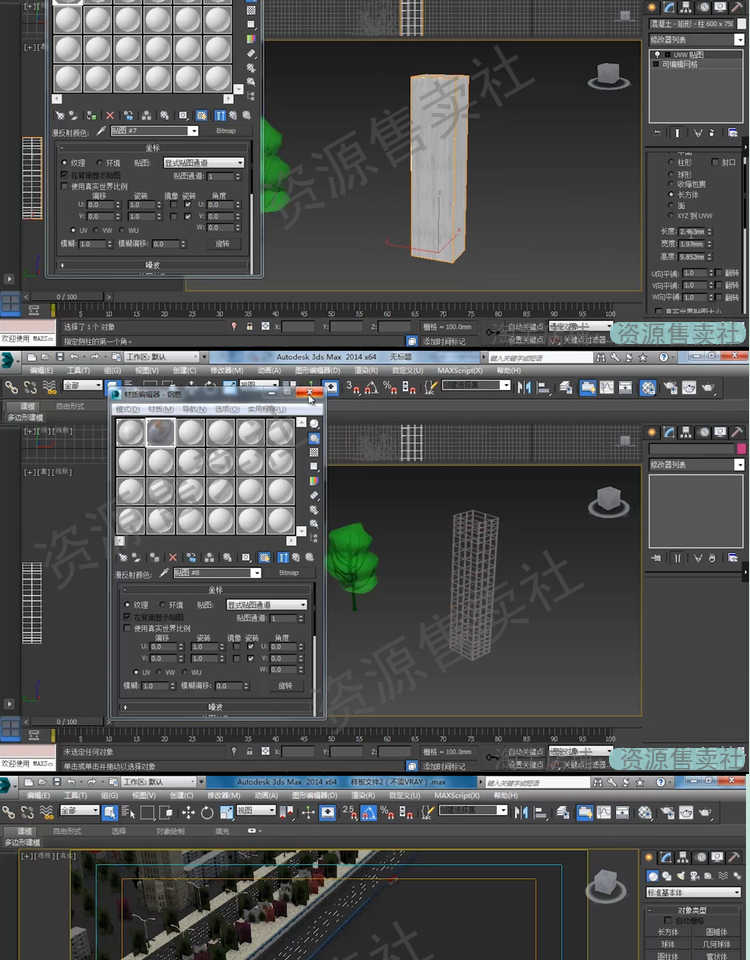Open 修改器(M) menu in VRAY .max window

[226, 795]
